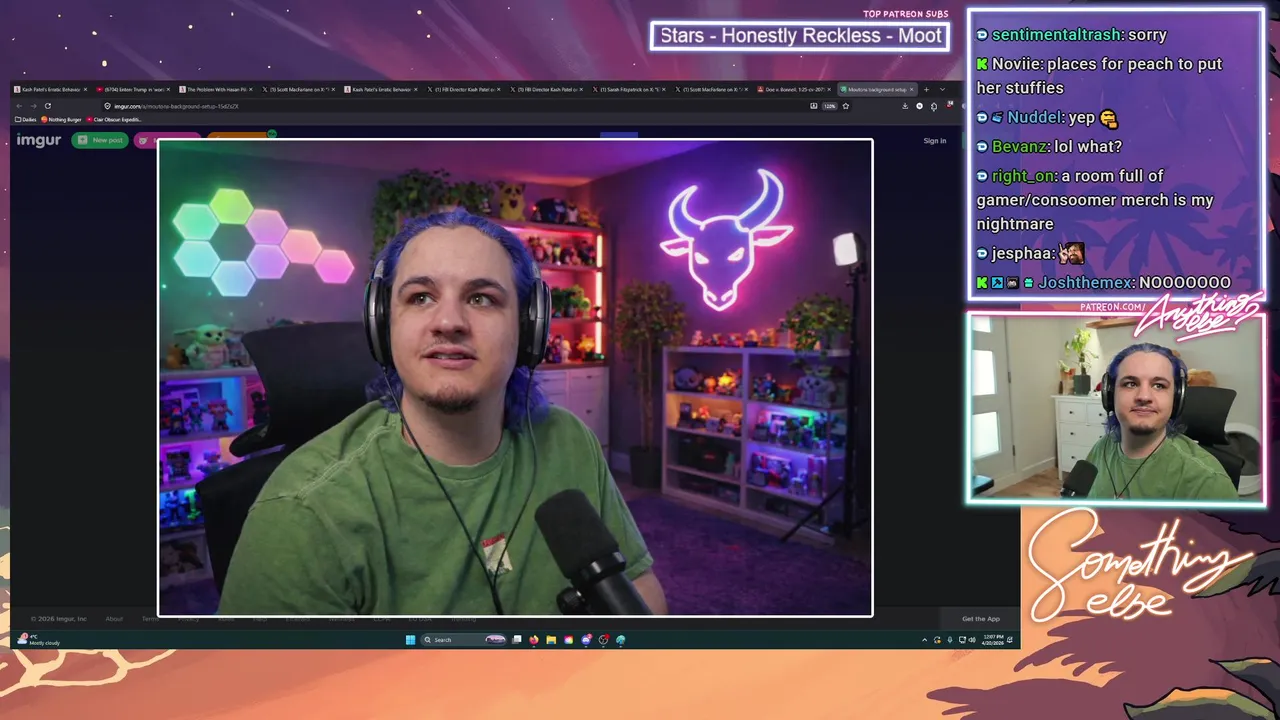
Task: Show hidden system tray icons chevron
Action: pyautogui.click(x=925, y=640)
